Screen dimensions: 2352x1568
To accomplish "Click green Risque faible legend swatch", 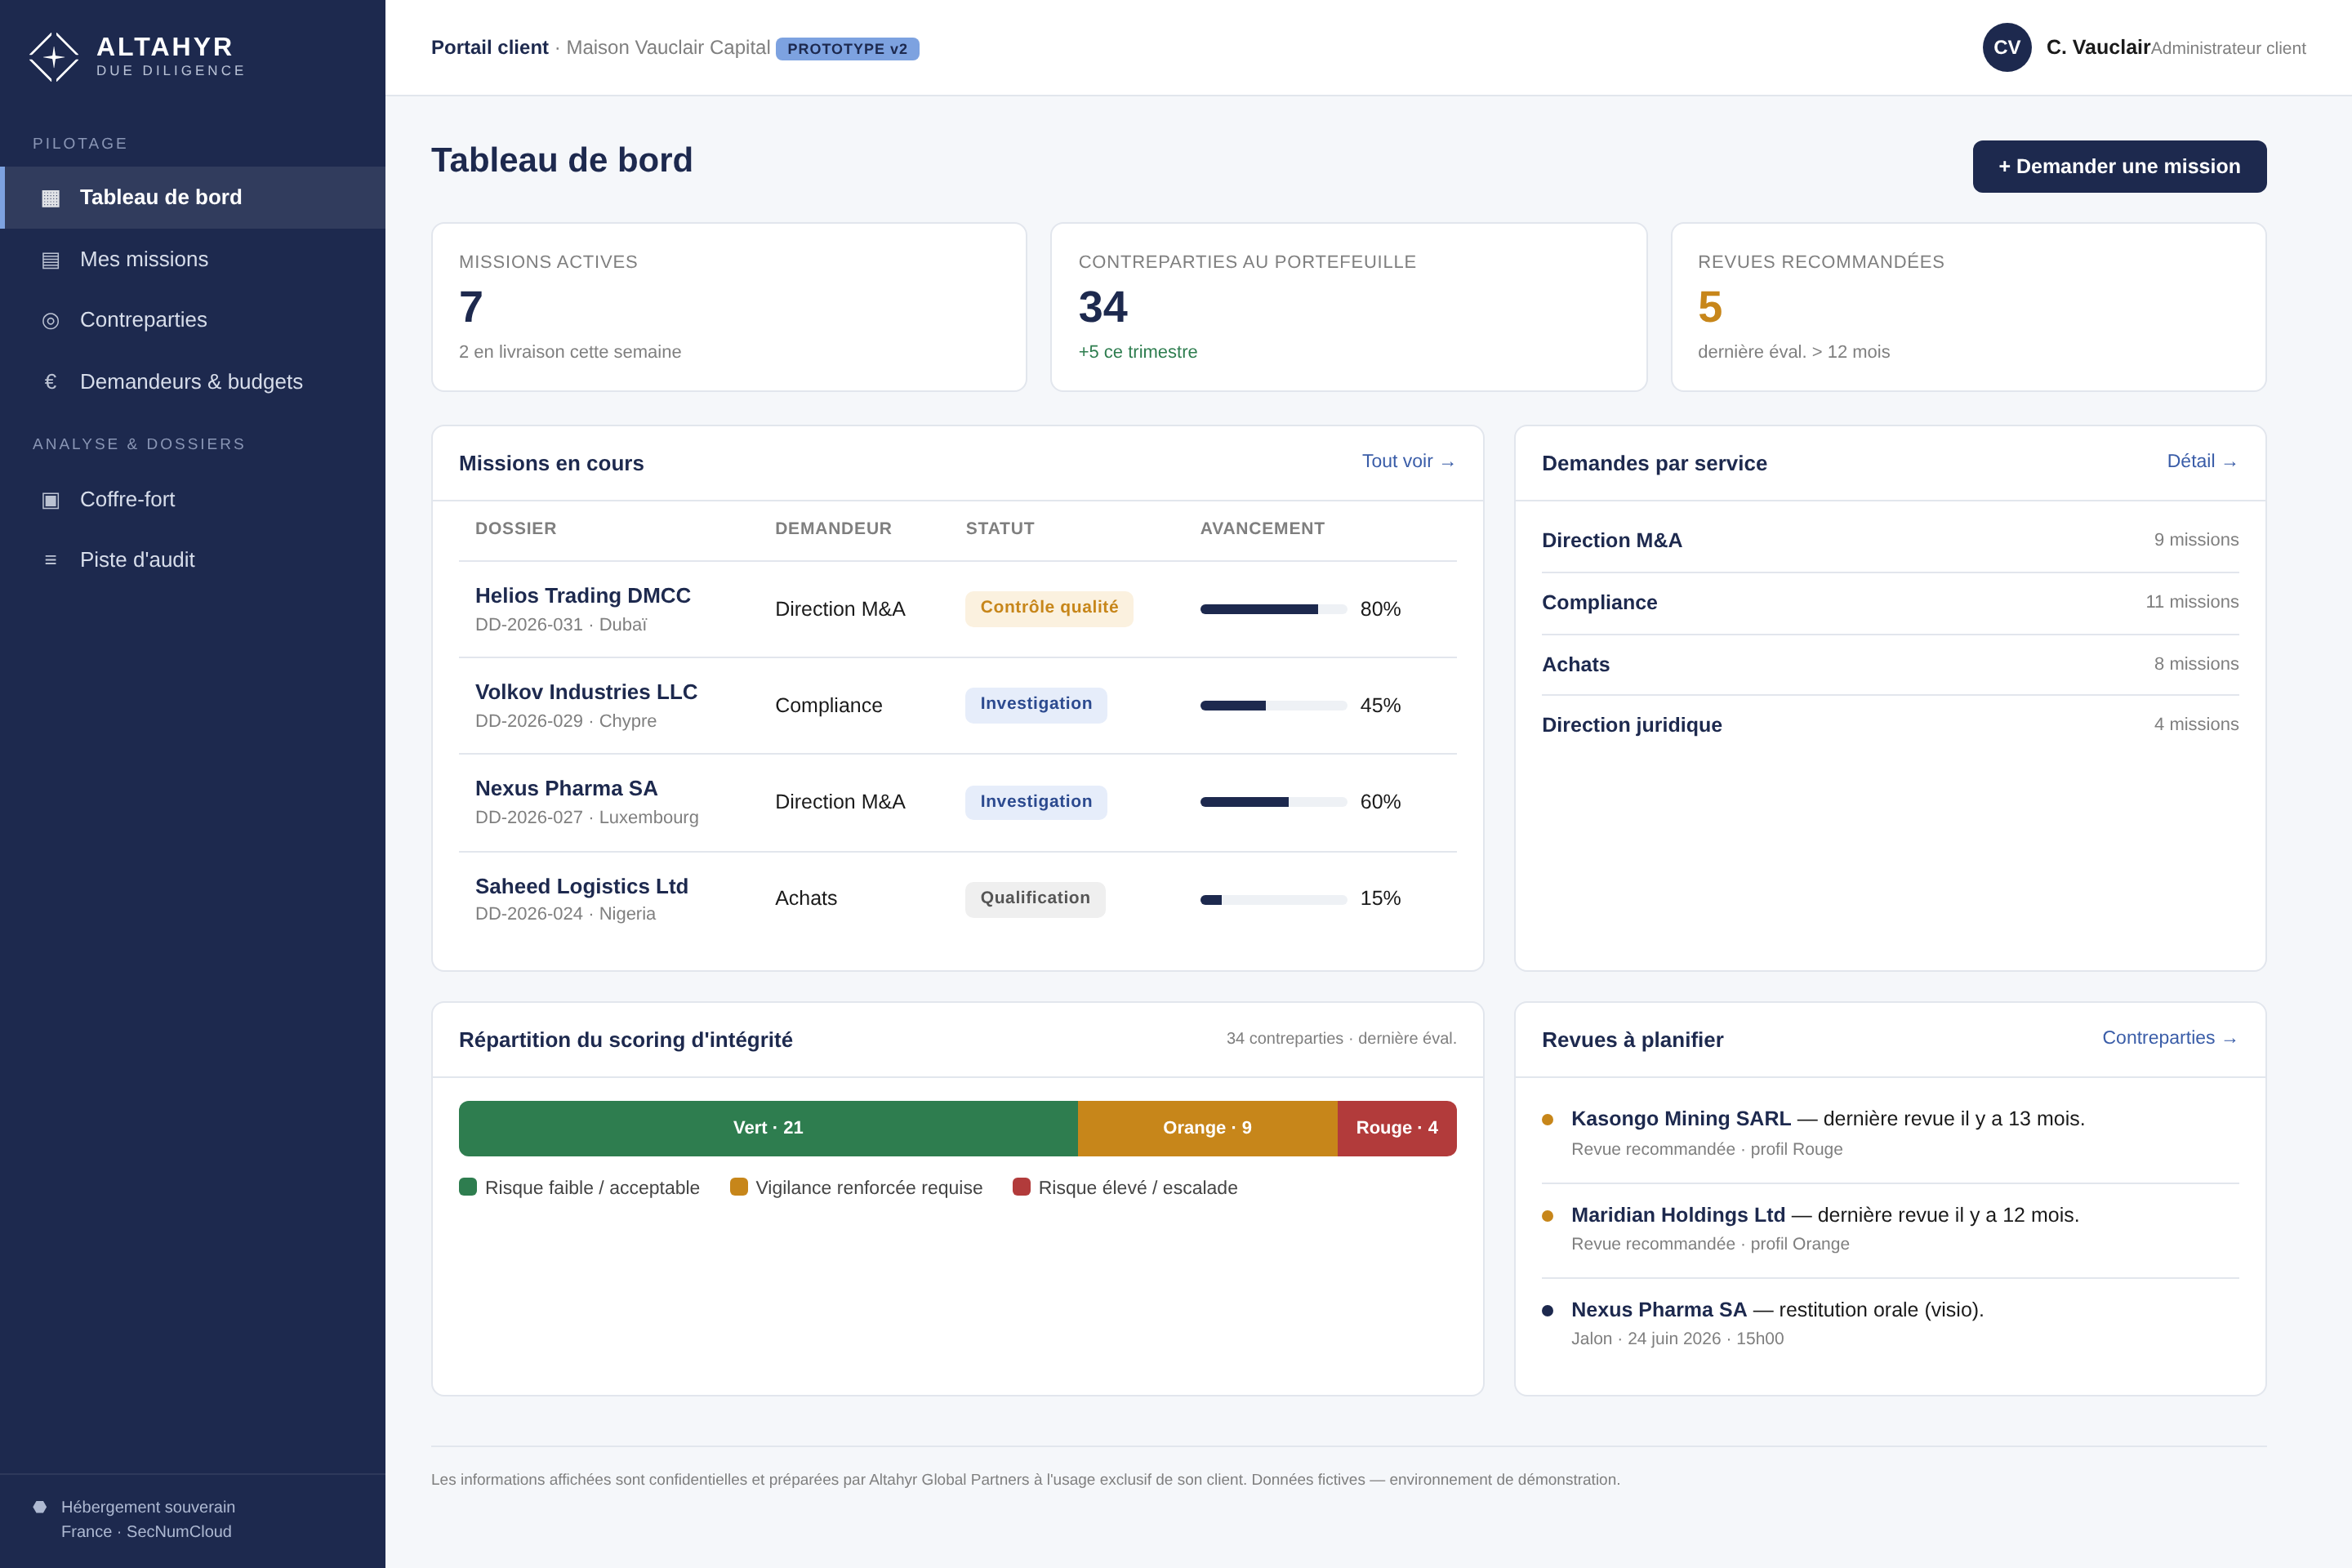I will click(468, 1187).
